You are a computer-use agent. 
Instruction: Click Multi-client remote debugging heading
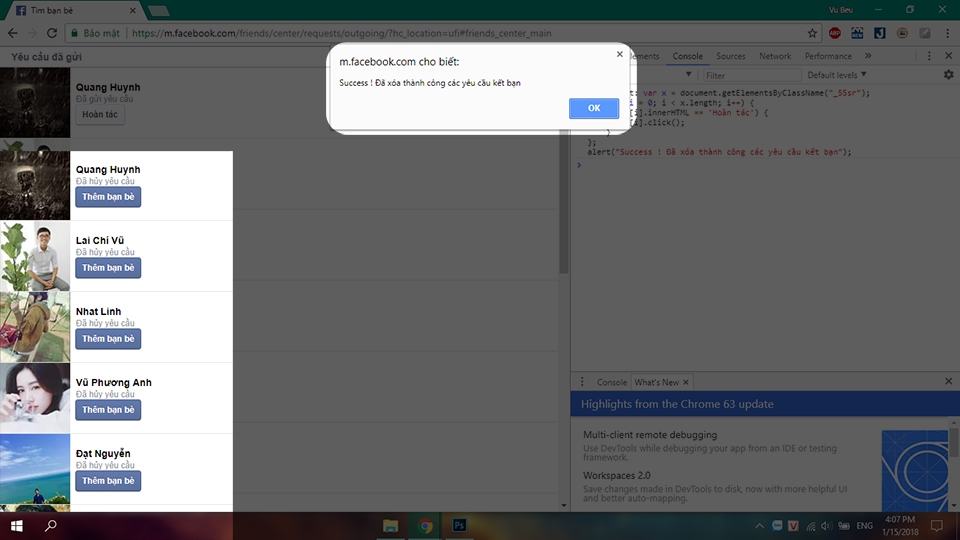coord(650,435)
